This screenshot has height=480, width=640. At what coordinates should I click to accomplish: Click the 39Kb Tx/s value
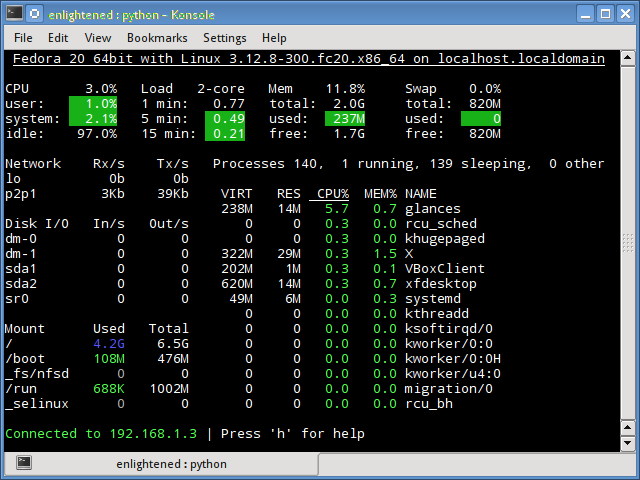pos(173,194)
